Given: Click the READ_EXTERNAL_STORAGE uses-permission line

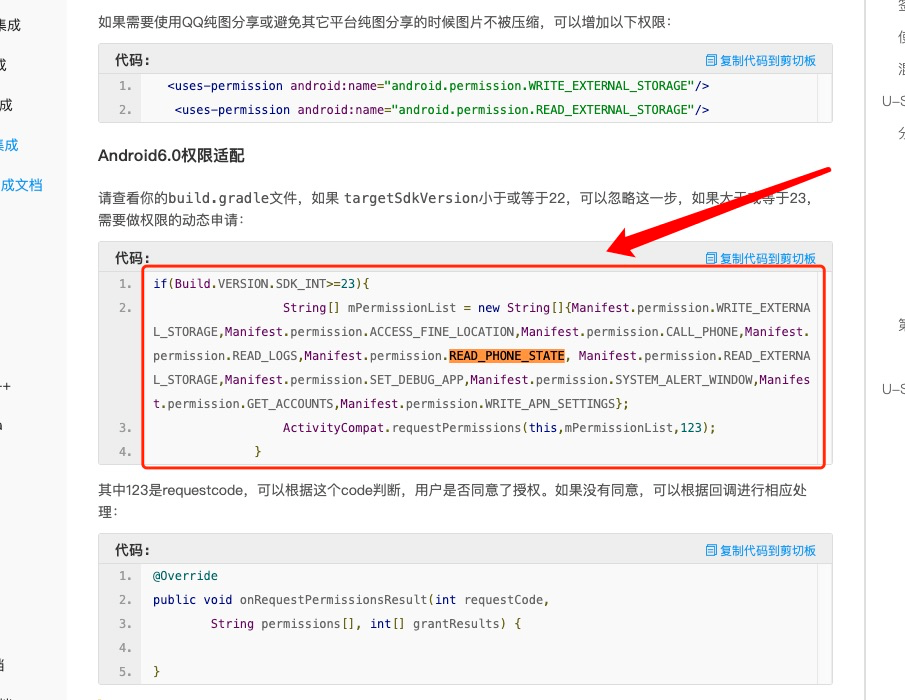Looking at the screenshot, I should pyautogui.click(x=442, y=110).
